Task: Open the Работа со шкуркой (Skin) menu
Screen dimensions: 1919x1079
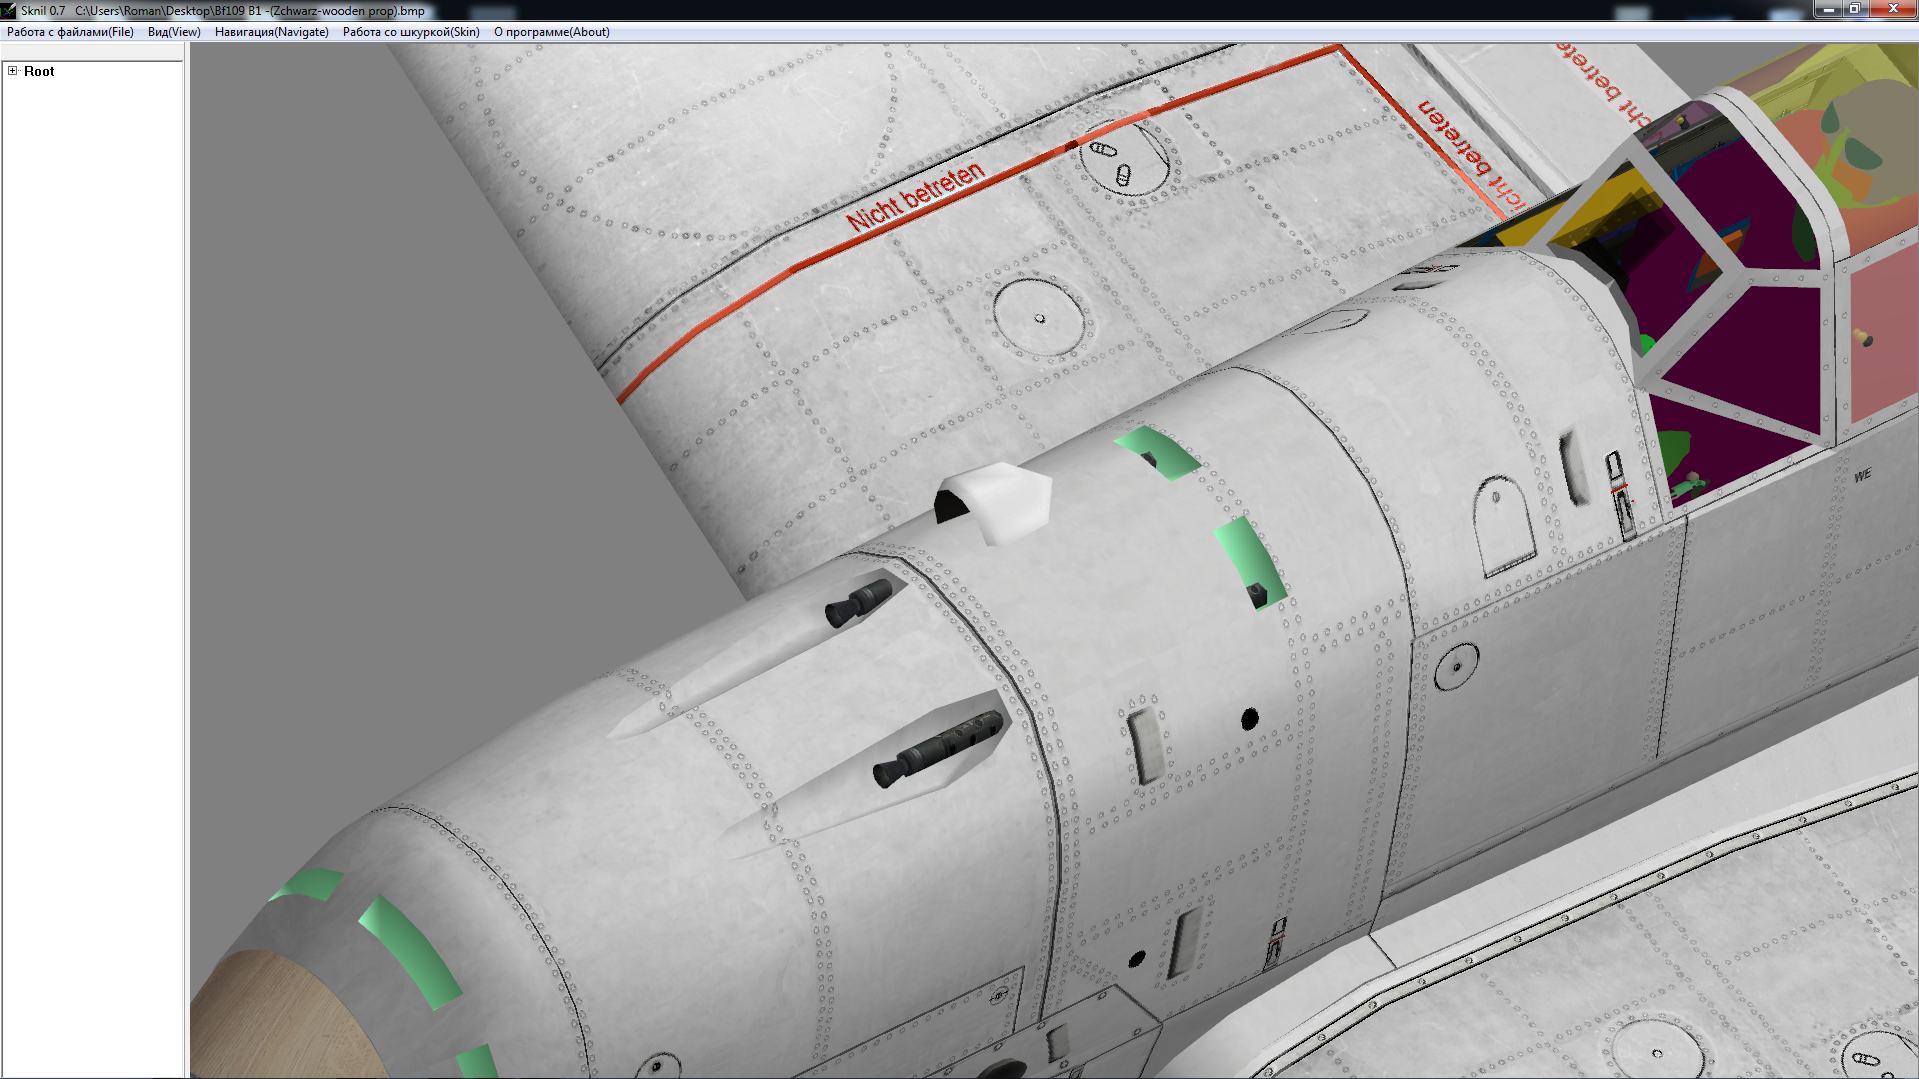Action: tap(411, 32)
